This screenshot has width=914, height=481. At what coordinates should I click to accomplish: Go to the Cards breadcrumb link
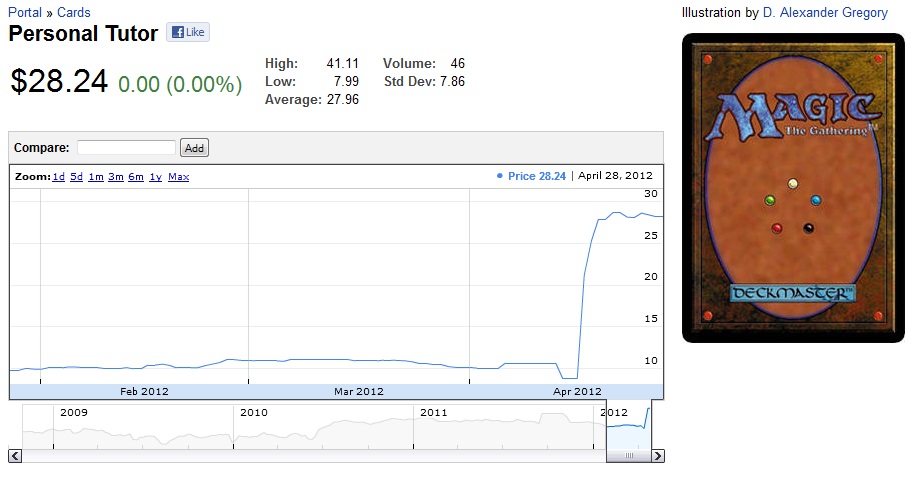pos(73,13)
